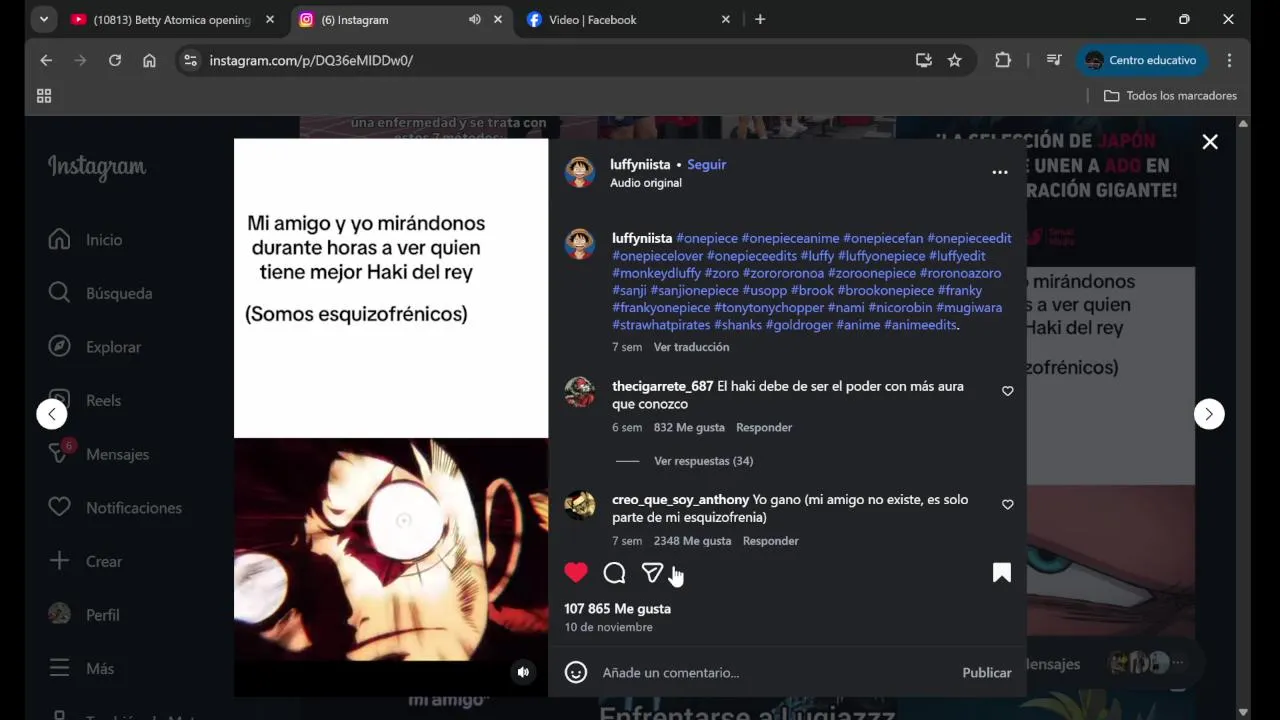This screenshot has width=1280, height=720.
Task: Like the comment by creo_que_soy_anthony
Action: [x=1008, y=505]
